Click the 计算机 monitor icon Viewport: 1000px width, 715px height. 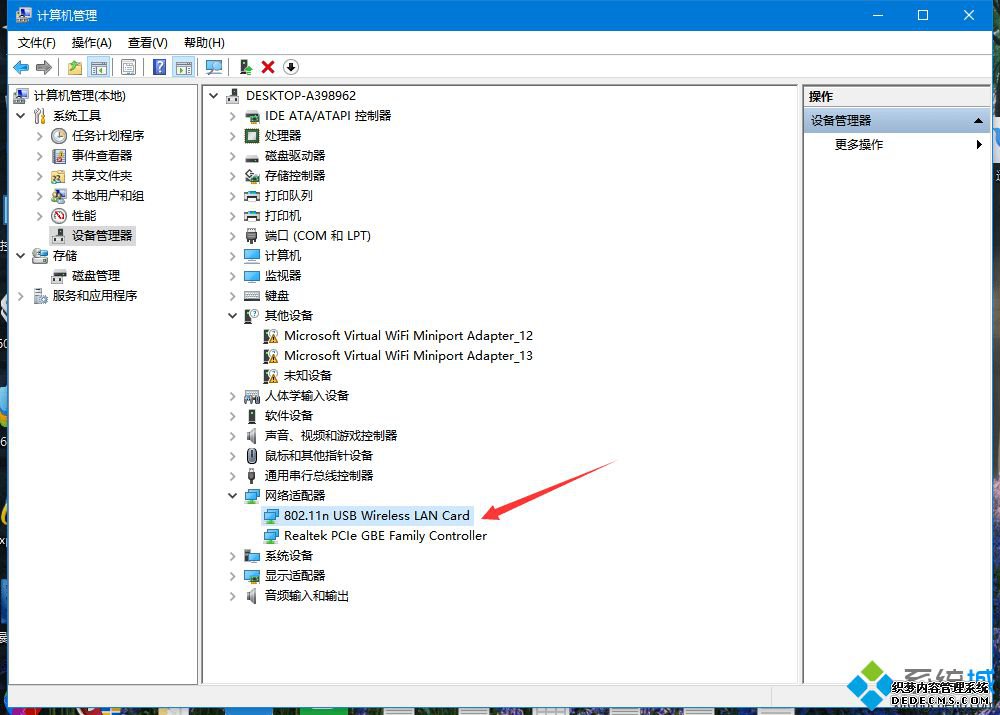(253, 256)
